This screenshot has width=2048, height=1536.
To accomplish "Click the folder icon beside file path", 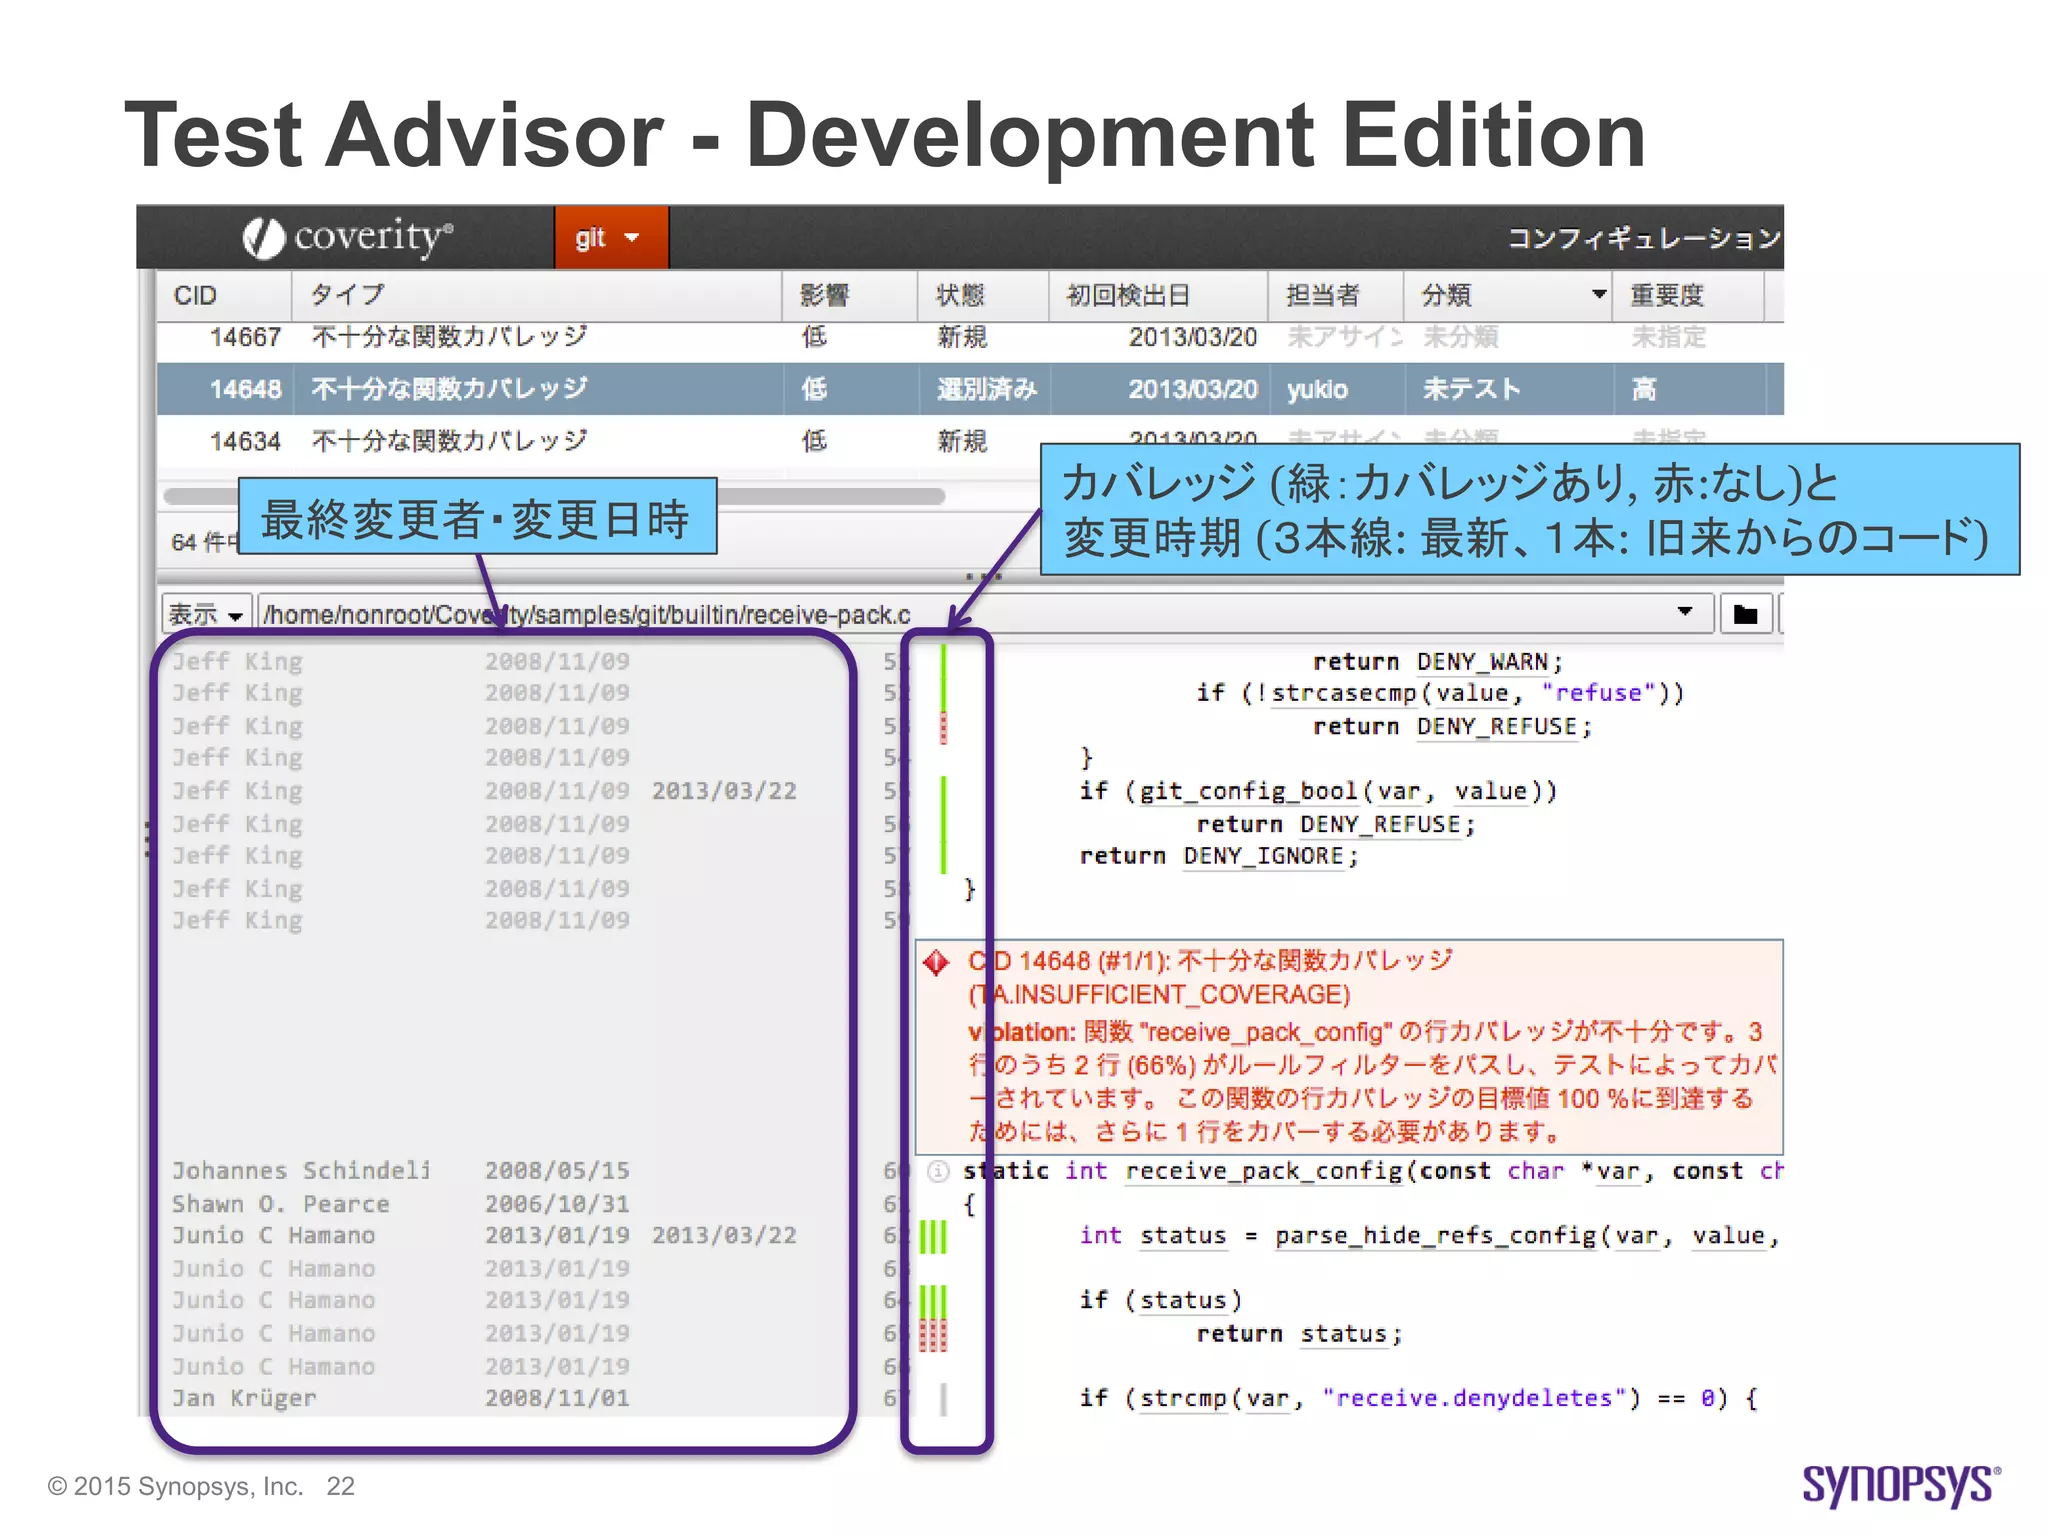I will 1746,614.
